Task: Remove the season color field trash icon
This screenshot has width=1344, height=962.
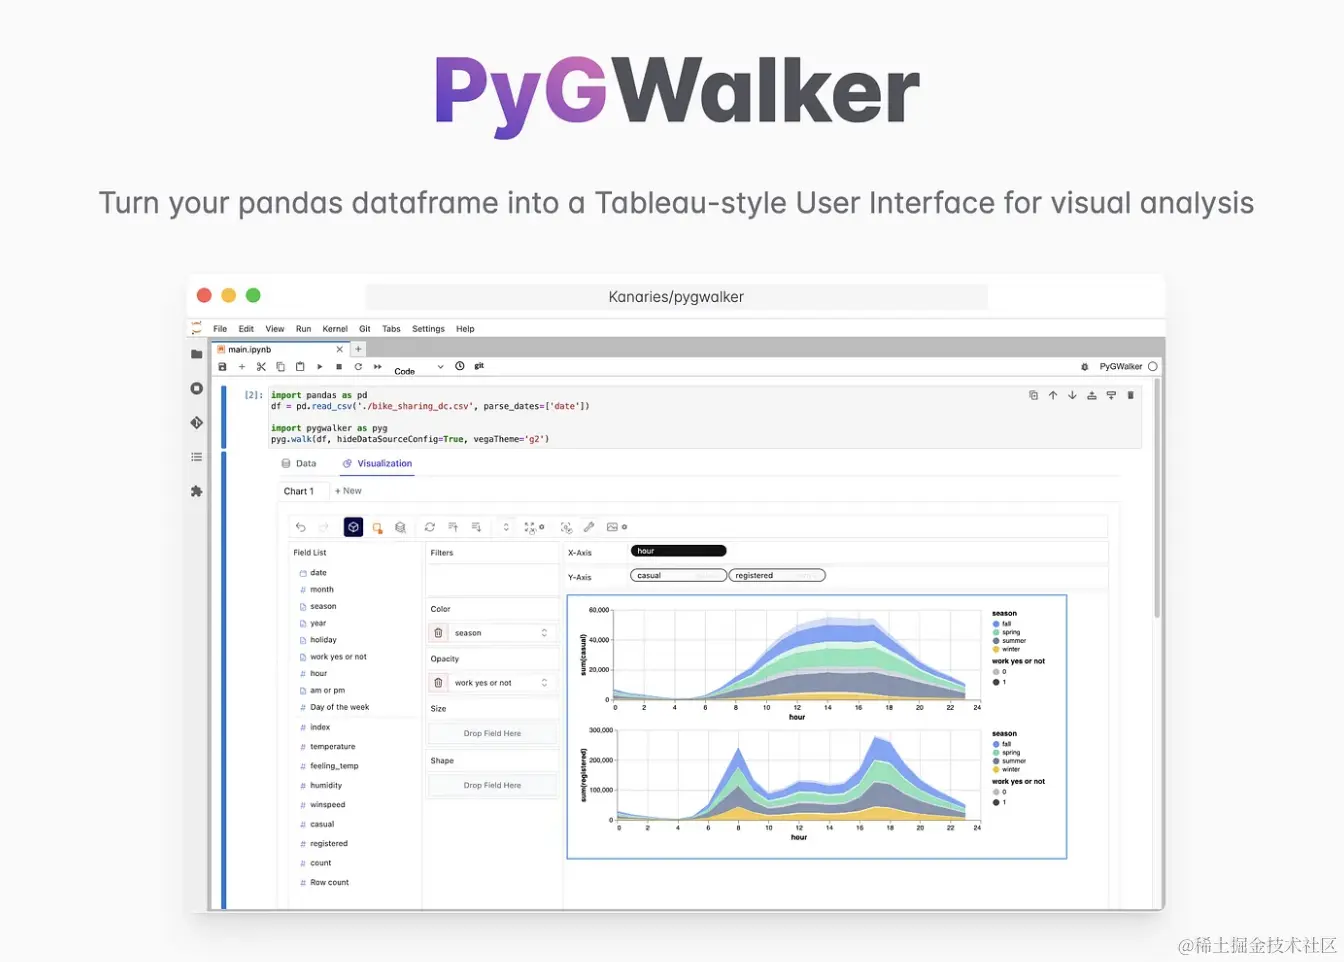Action: click(438, 633)
